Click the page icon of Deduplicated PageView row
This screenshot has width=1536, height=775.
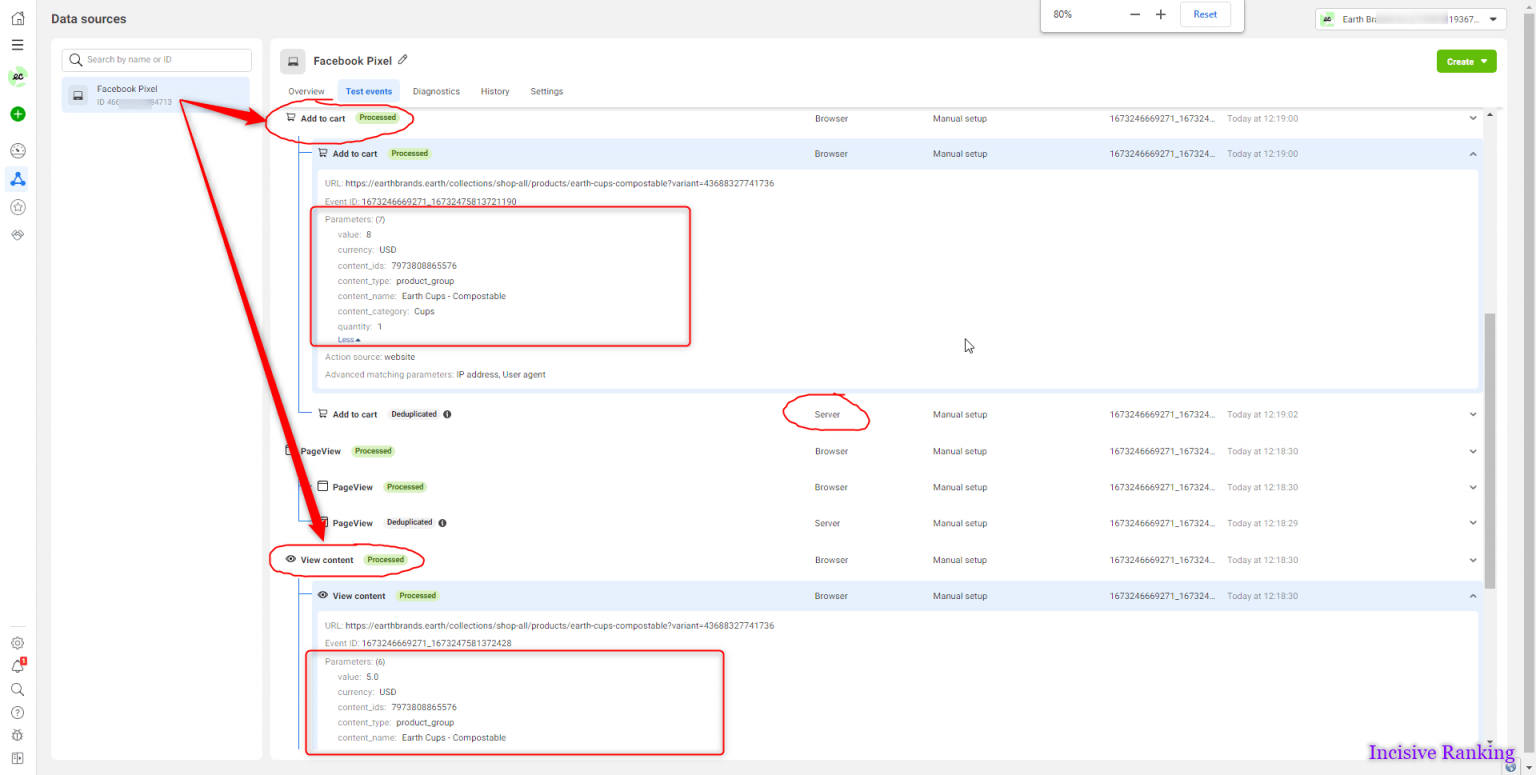coord(323,522)
